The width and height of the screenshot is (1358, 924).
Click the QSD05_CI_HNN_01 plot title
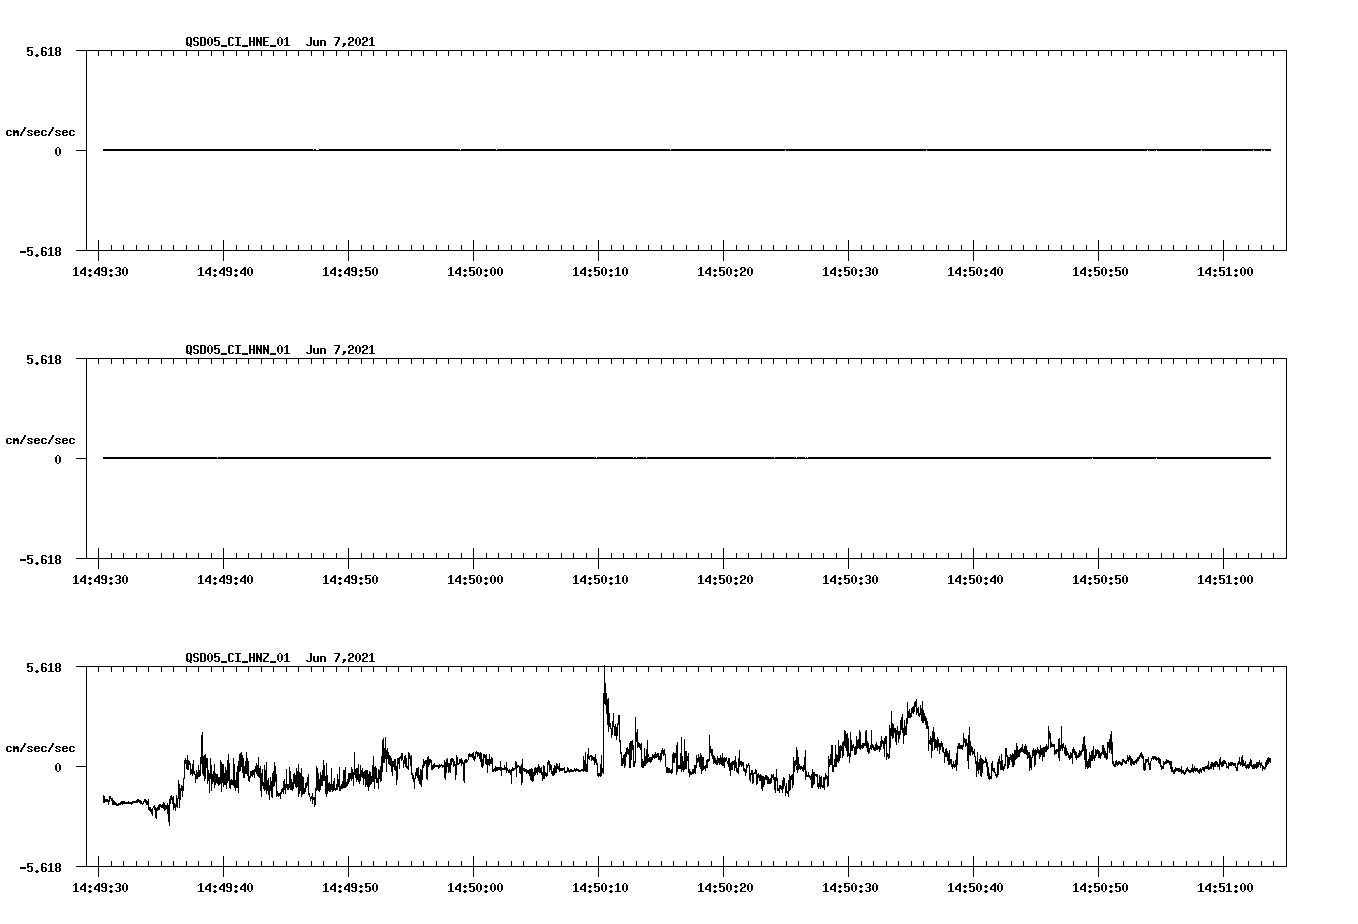[x=280, y=350]
